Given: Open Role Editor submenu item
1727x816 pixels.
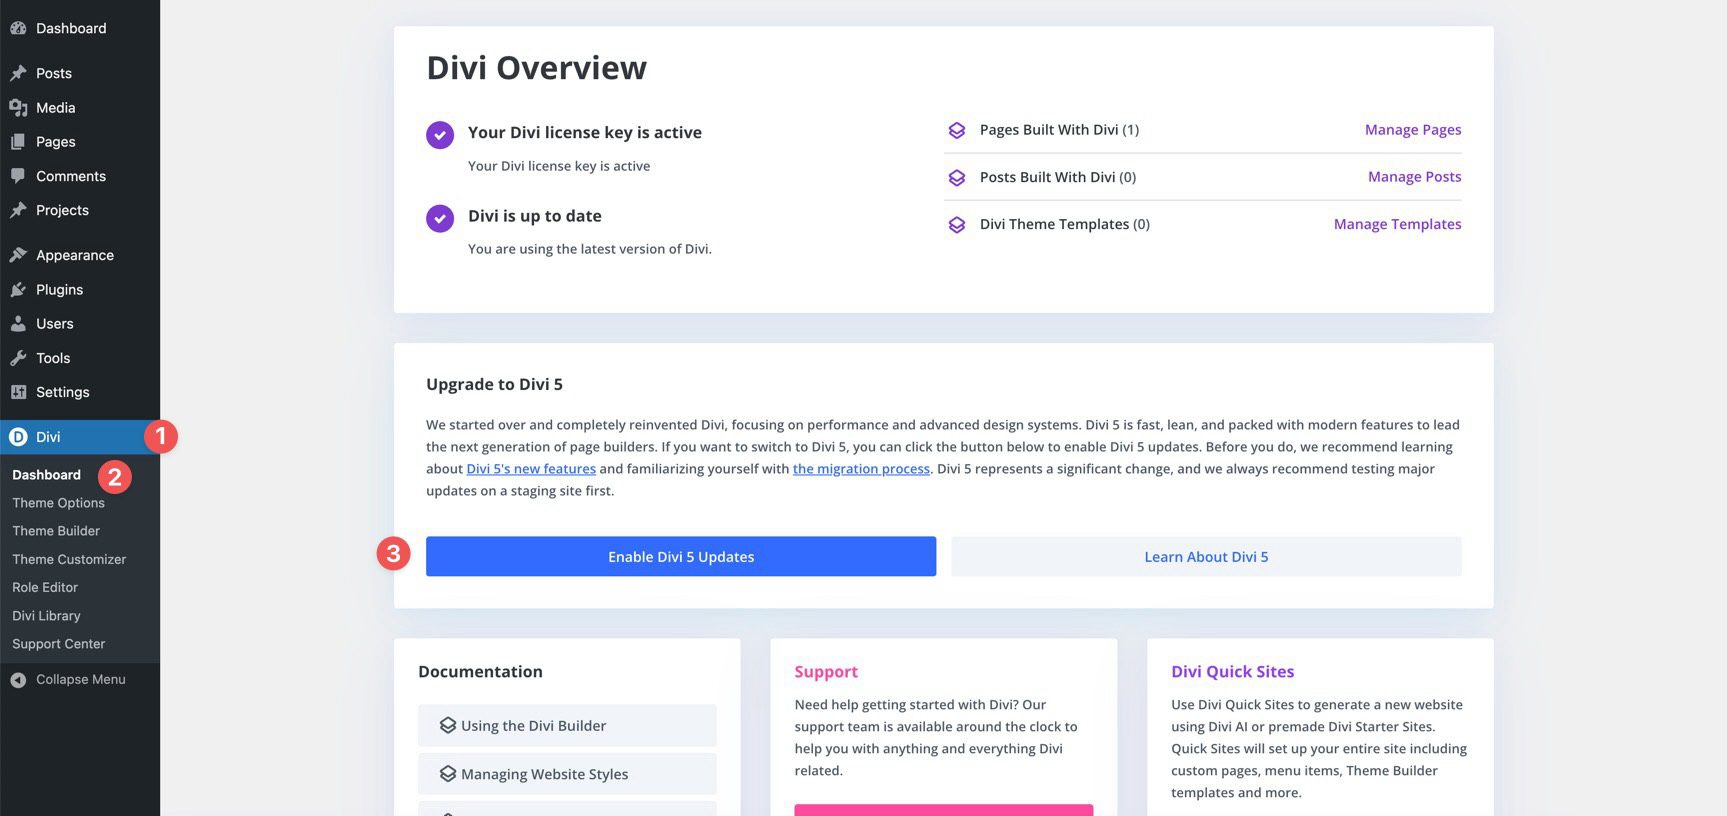Looking at the screenshot, I should 45,587.
